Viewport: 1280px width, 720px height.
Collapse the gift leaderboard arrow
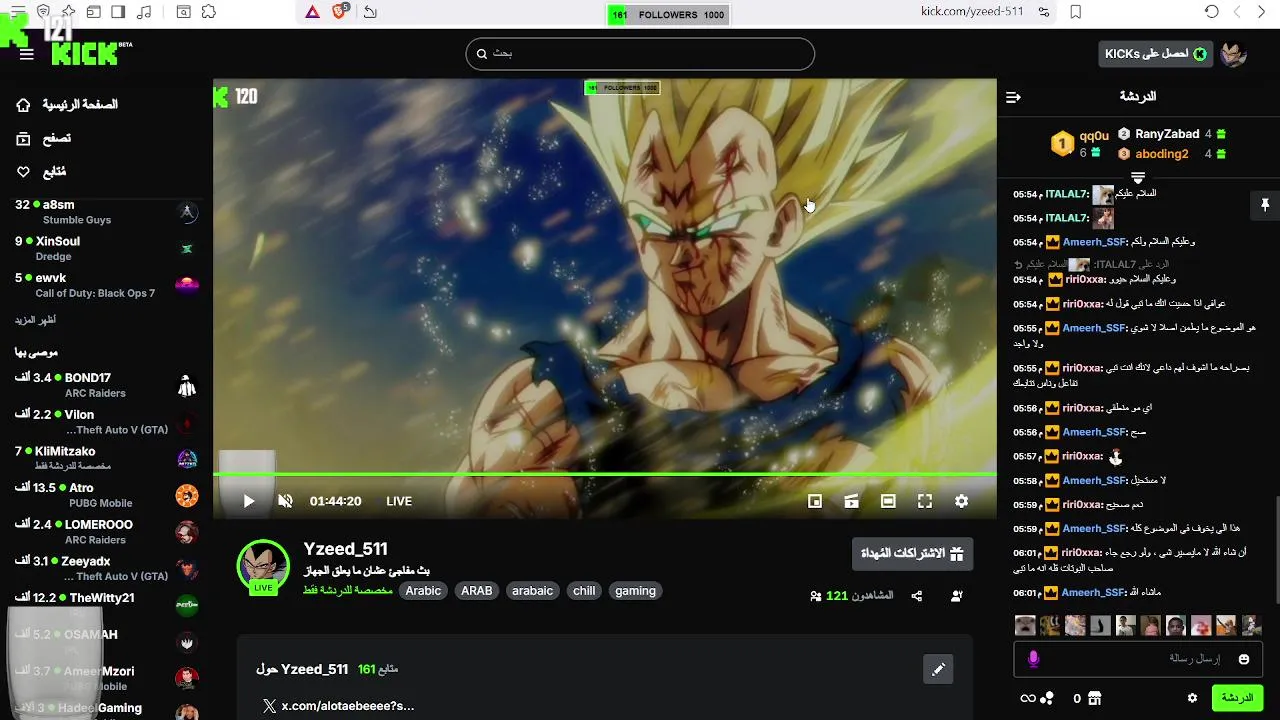pyautogui.click(x=1138, y=178)
